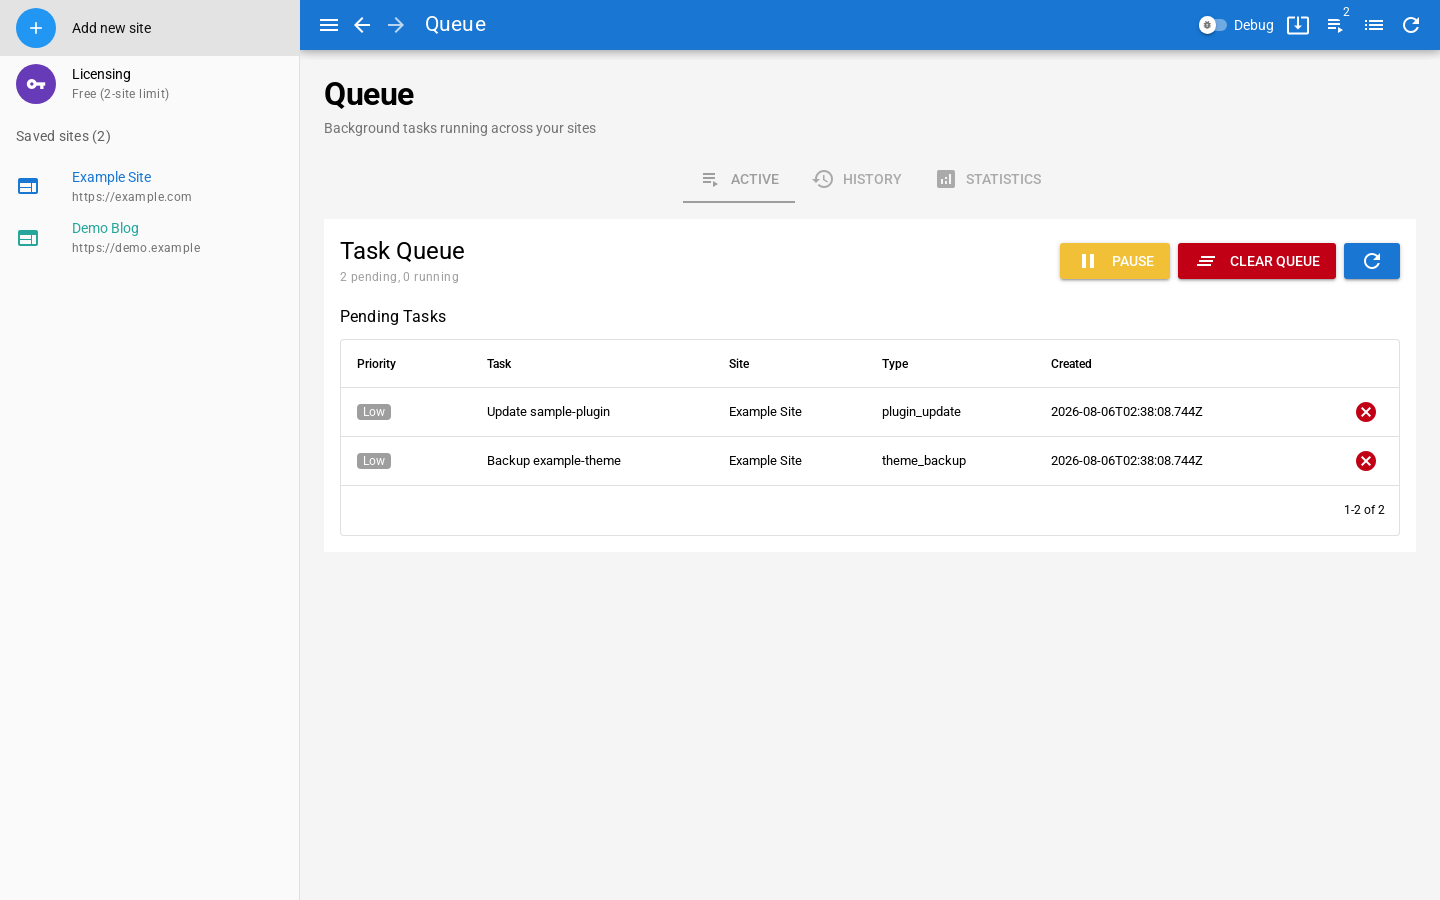The width and height of the screenshot is (1440, 900).
Task: Select Add new site label
Action: click(111, 28)
